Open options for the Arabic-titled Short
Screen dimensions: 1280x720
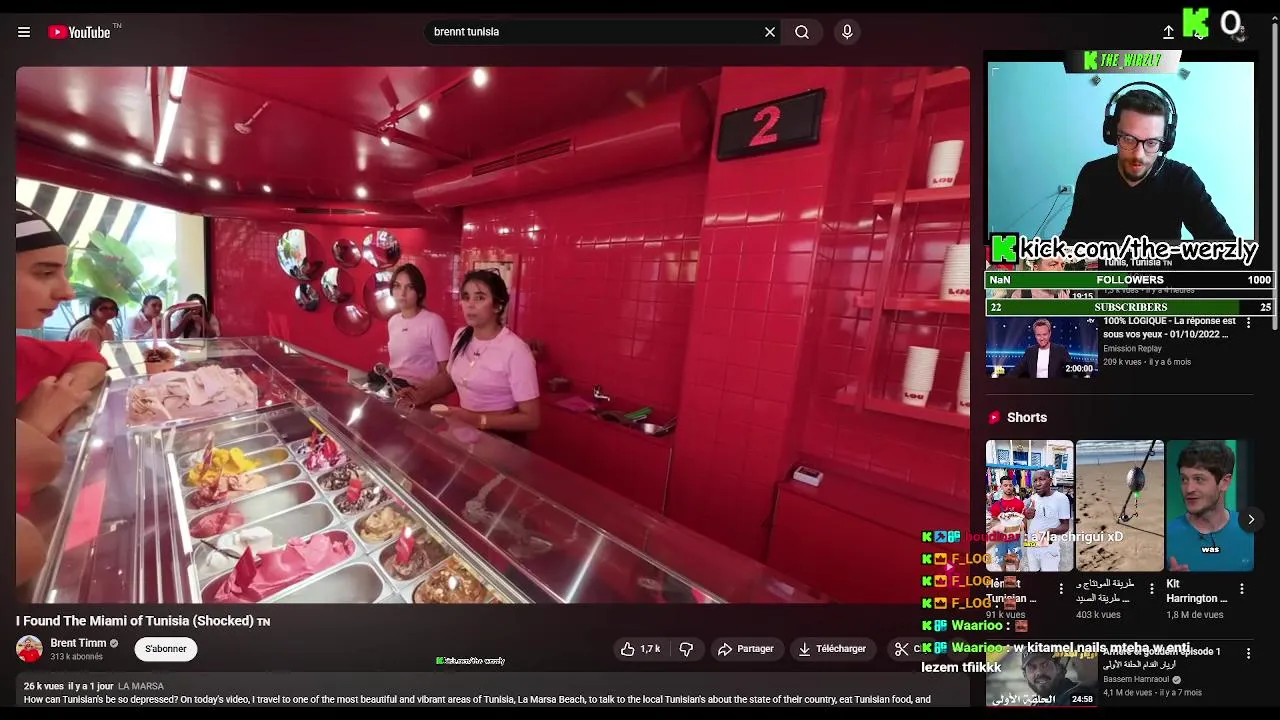point(1151,589)
